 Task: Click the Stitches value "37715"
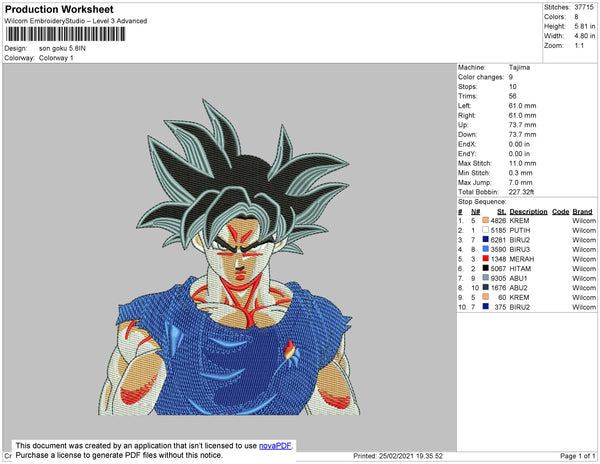click(x=584, y=7)
